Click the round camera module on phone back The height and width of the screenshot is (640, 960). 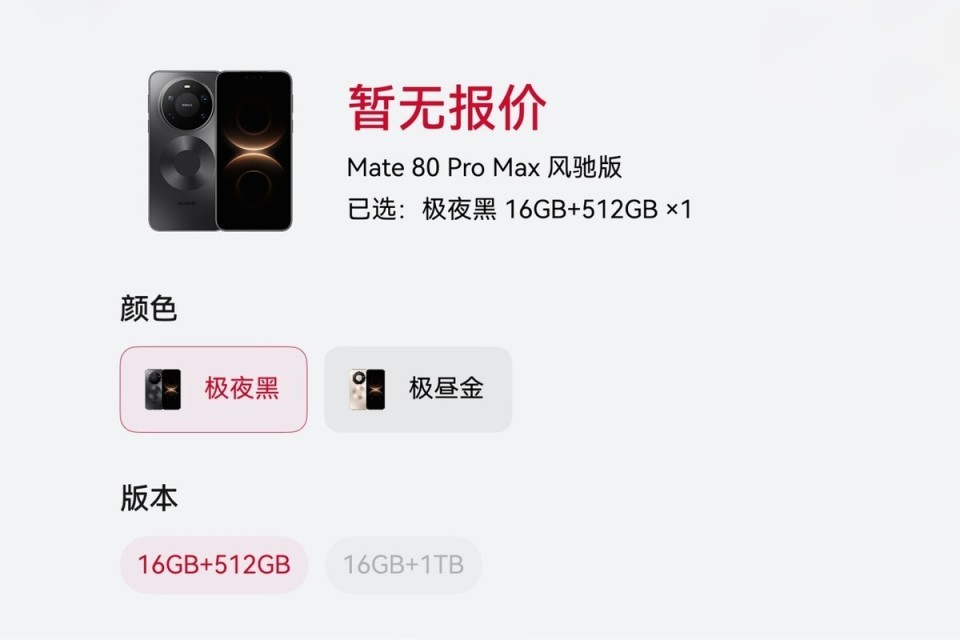(x=186, y=104)
